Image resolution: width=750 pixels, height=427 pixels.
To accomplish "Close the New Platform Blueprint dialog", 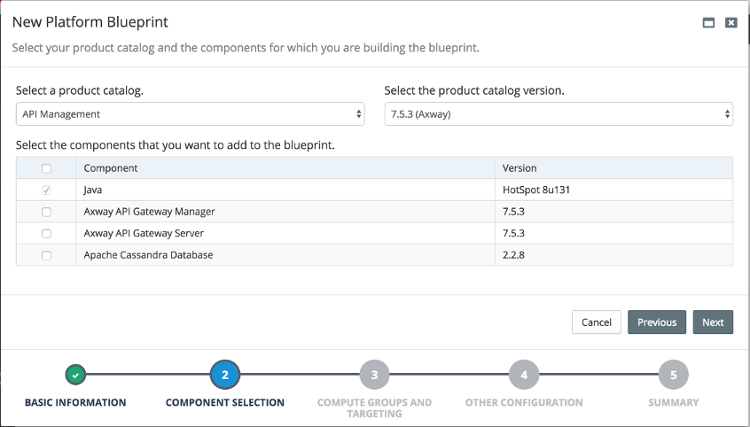I will (x=731, y=22).
